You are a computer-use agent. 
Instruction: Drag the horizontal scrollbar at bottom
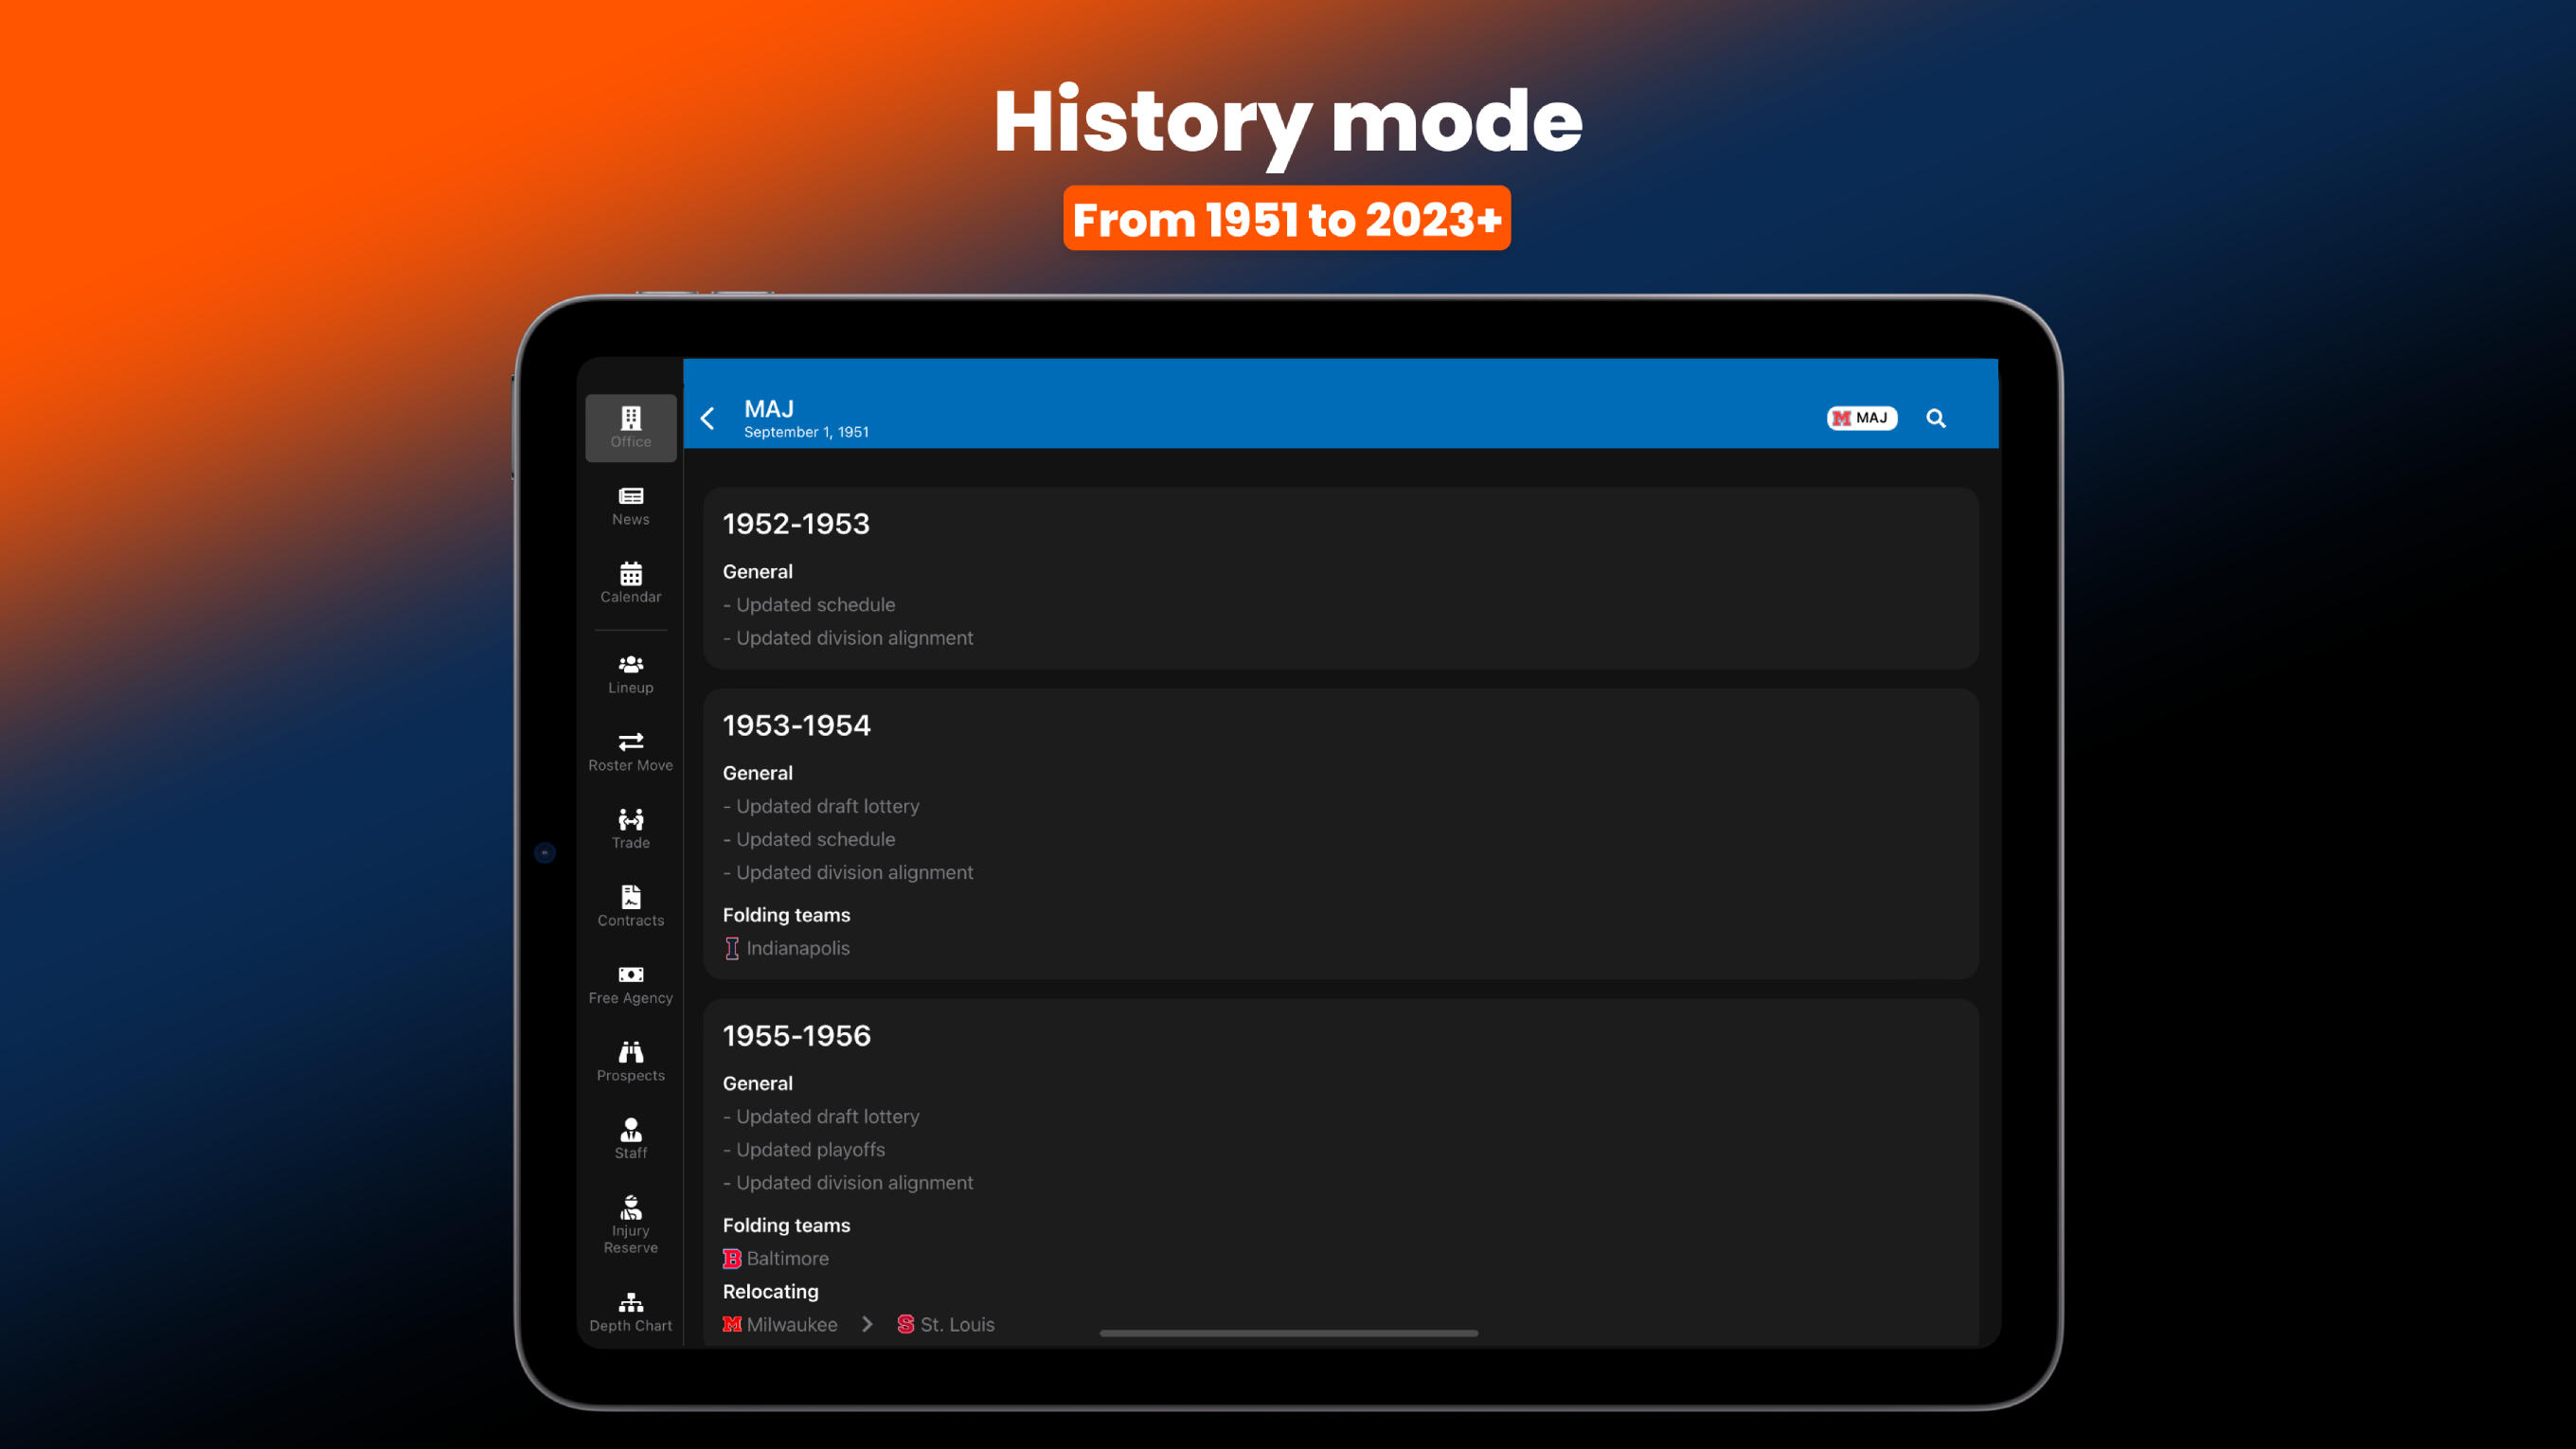click(x=1288, y=1335)
